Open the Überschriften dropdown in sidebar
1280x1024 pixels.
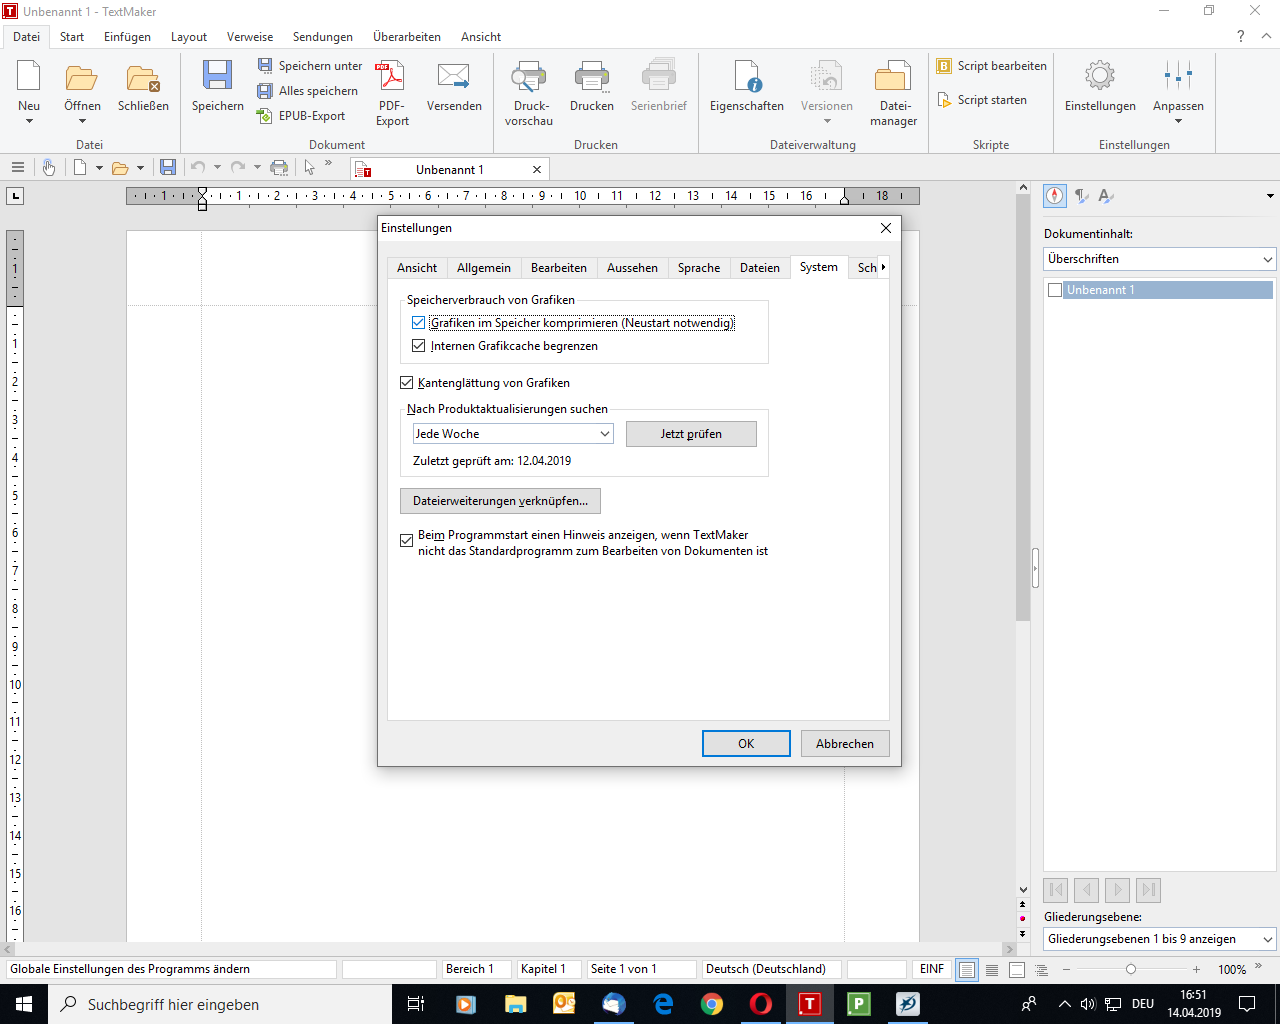[1160, 259]
